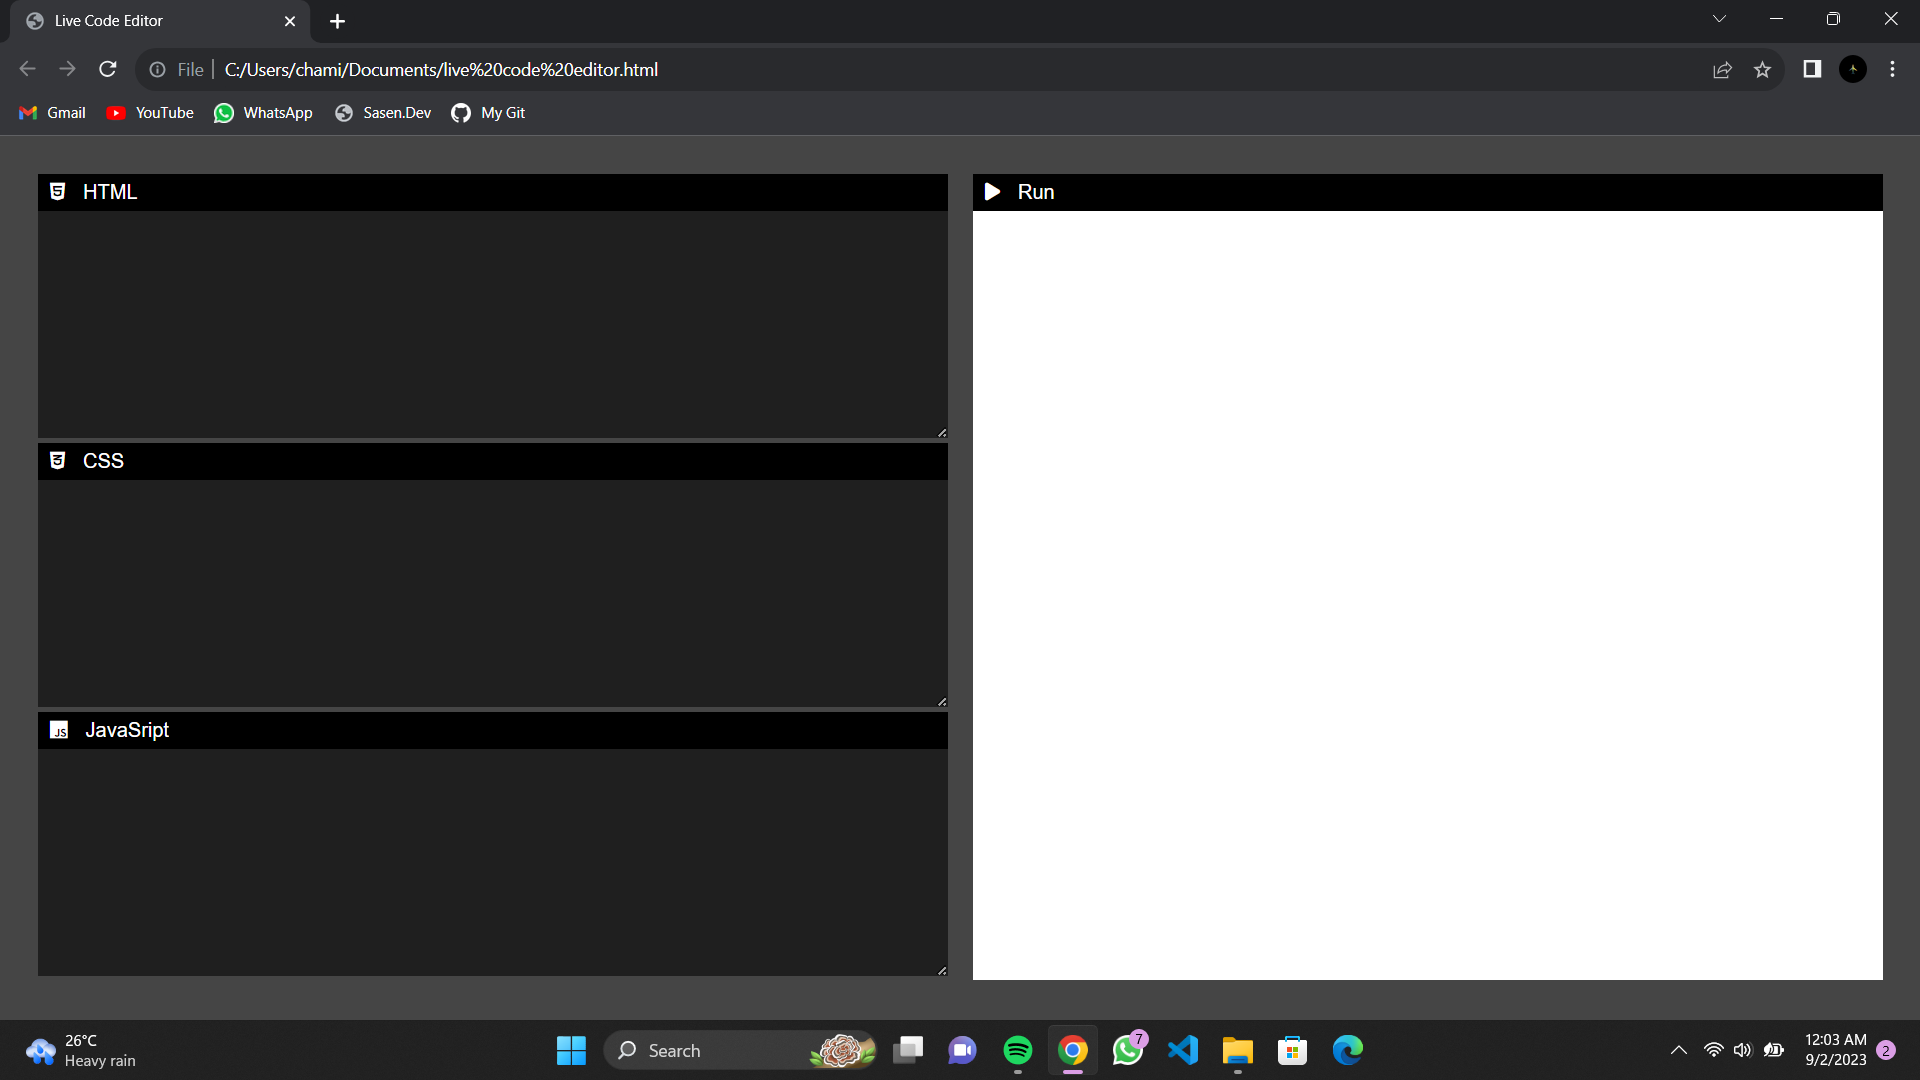Select the Live Code Editor tab
Screen dimensions: 1920x1080
[x=160, y=21]
